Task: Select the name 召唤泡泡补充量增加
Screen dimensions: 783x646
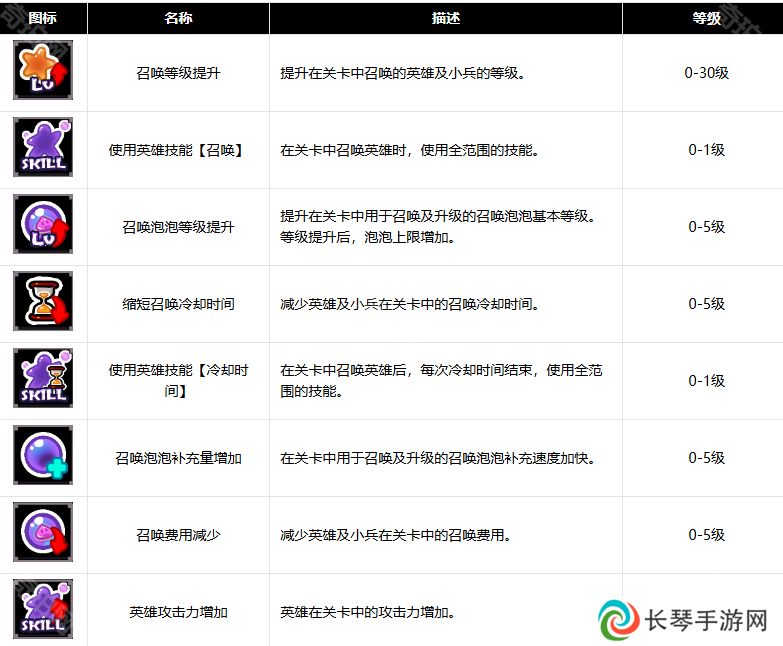Action: pyautogui.click(x=178, y=458)
